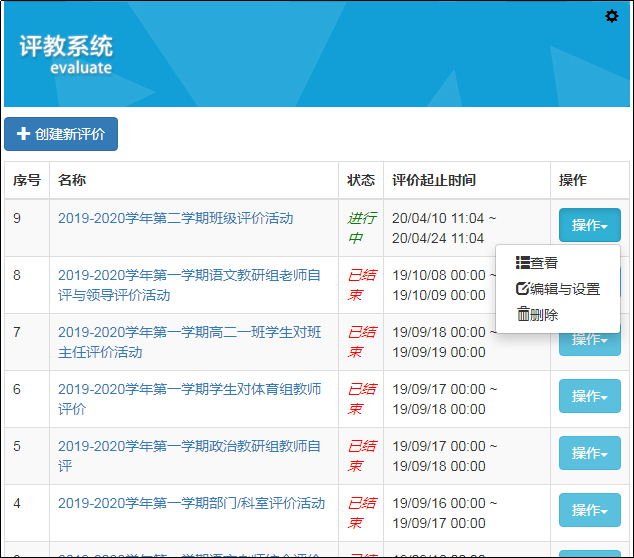Click the 删除 trash icon
Screen dimensions: 634x558
(523, 314)
